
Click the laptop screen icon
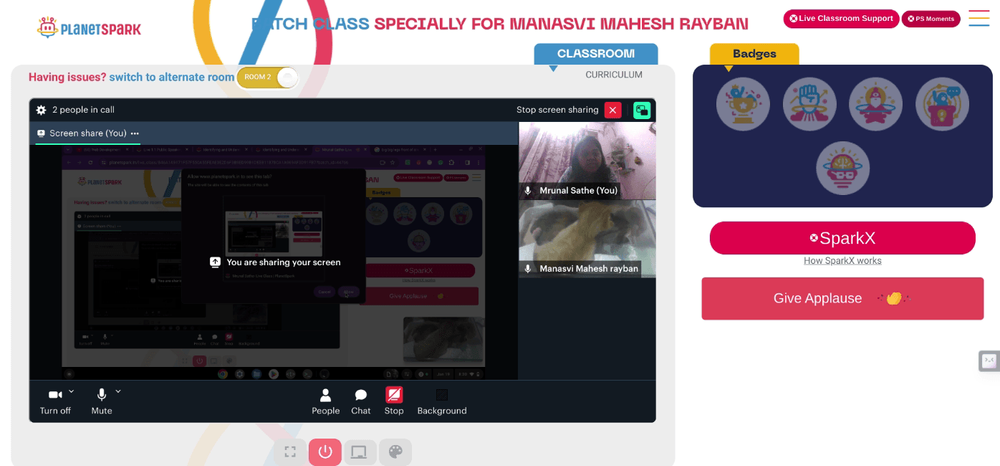tap(360, 452)
